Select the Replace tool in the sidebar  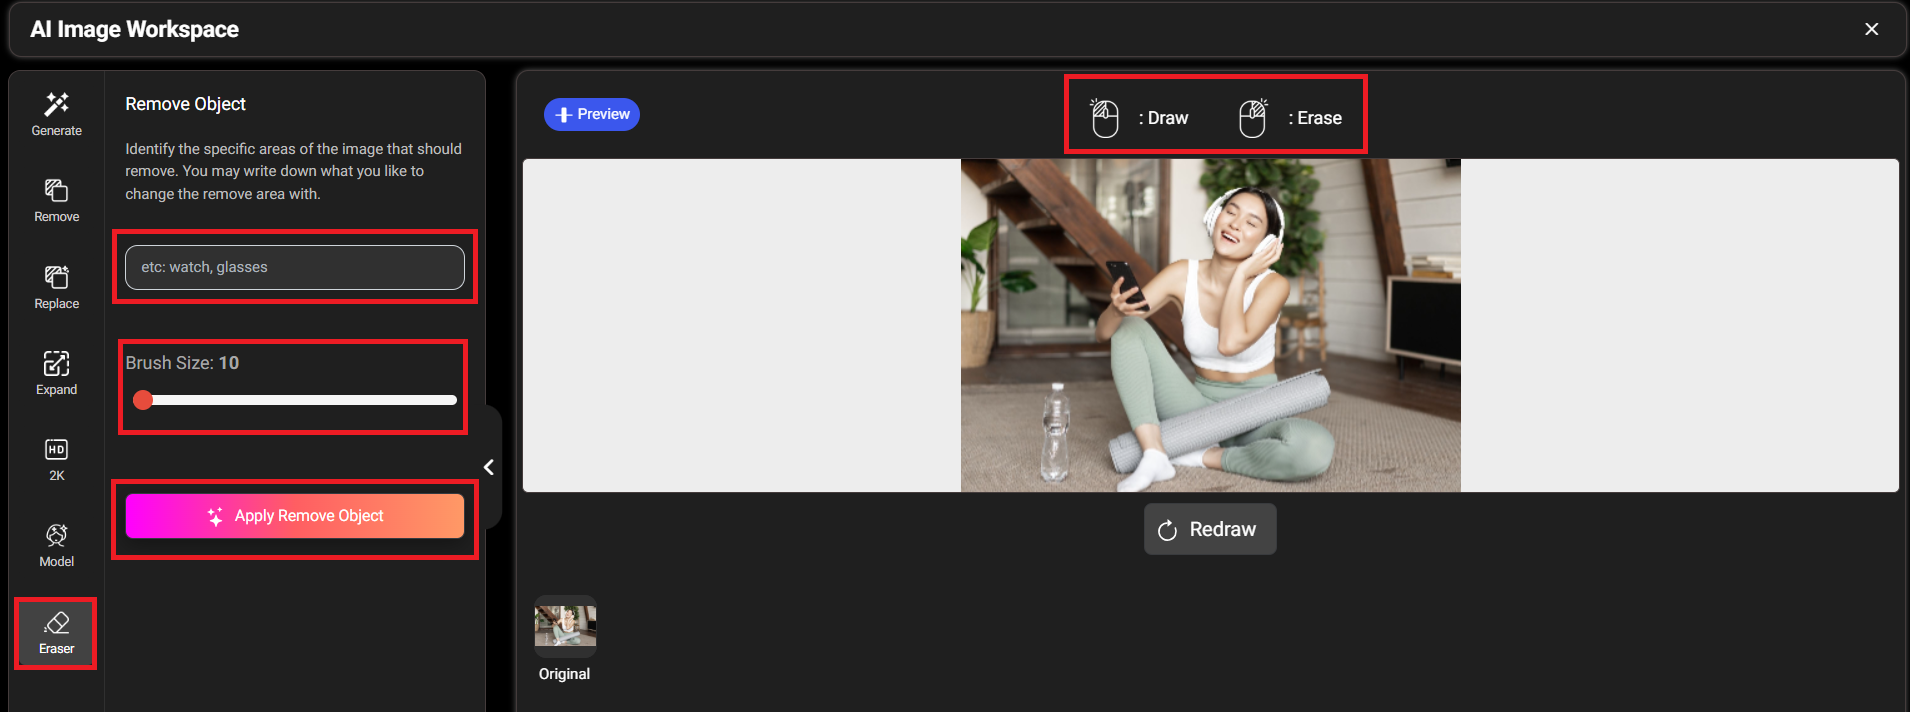[x=56, y=287]
